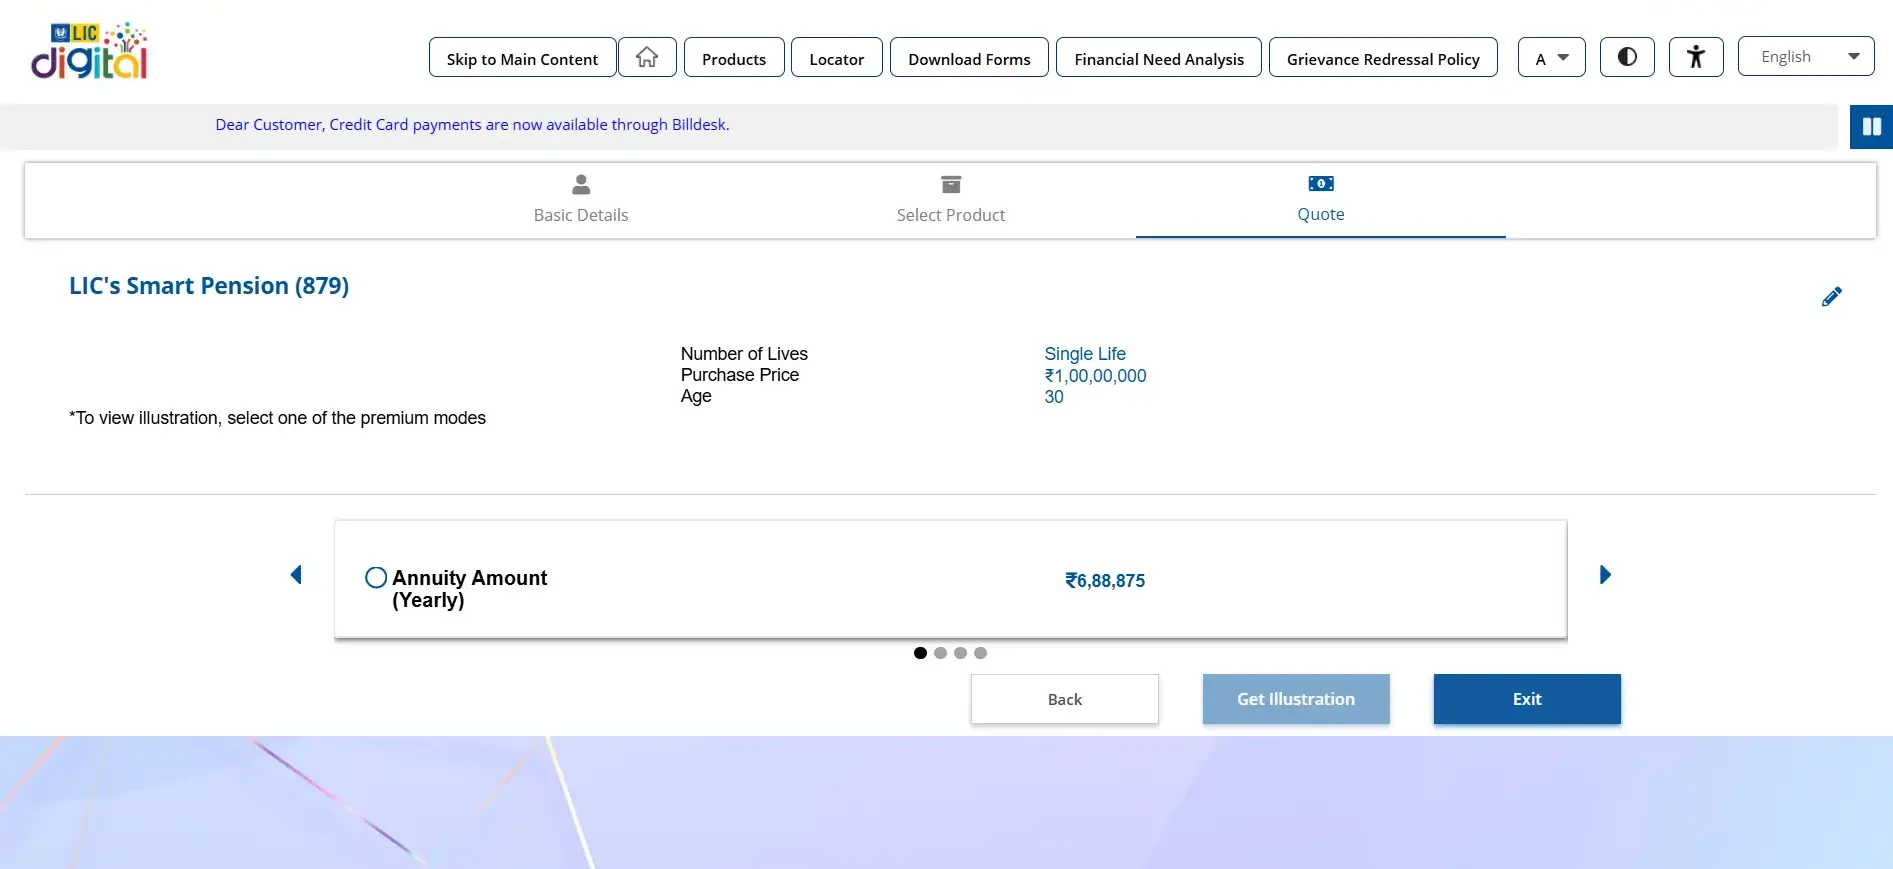Go to the Select Product step
The height and width of the screenshot is (869, 1893).
click(x=951, y=200)
